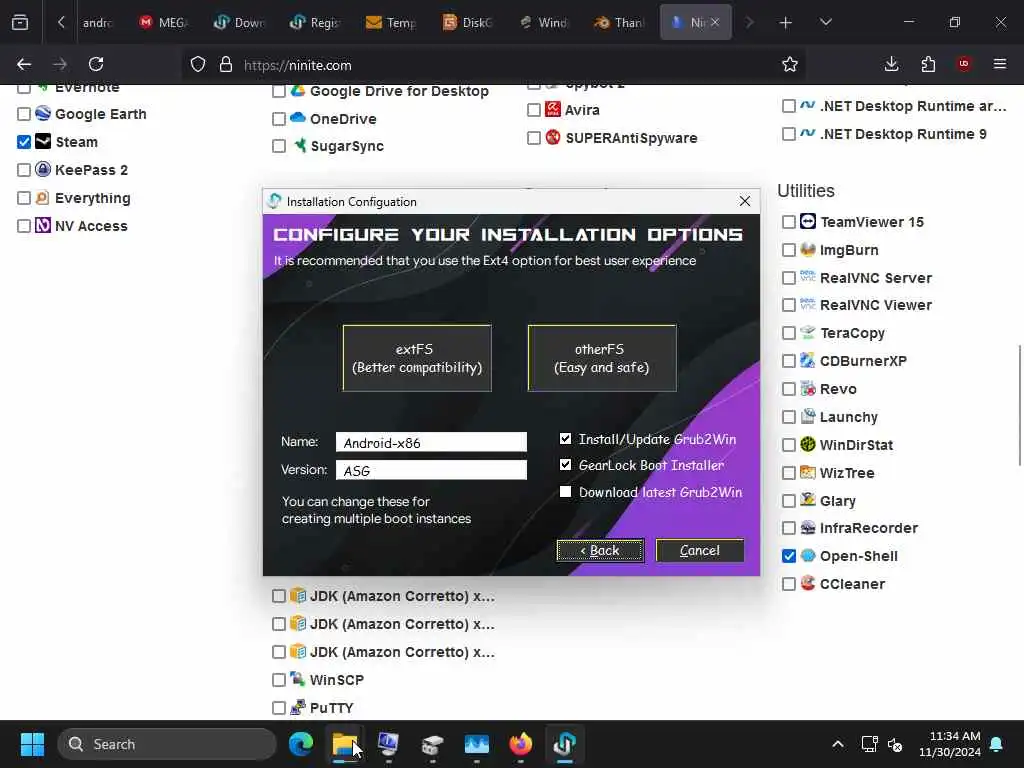
Task: Check the Google Earth checkbox
Action: point(24,114)
